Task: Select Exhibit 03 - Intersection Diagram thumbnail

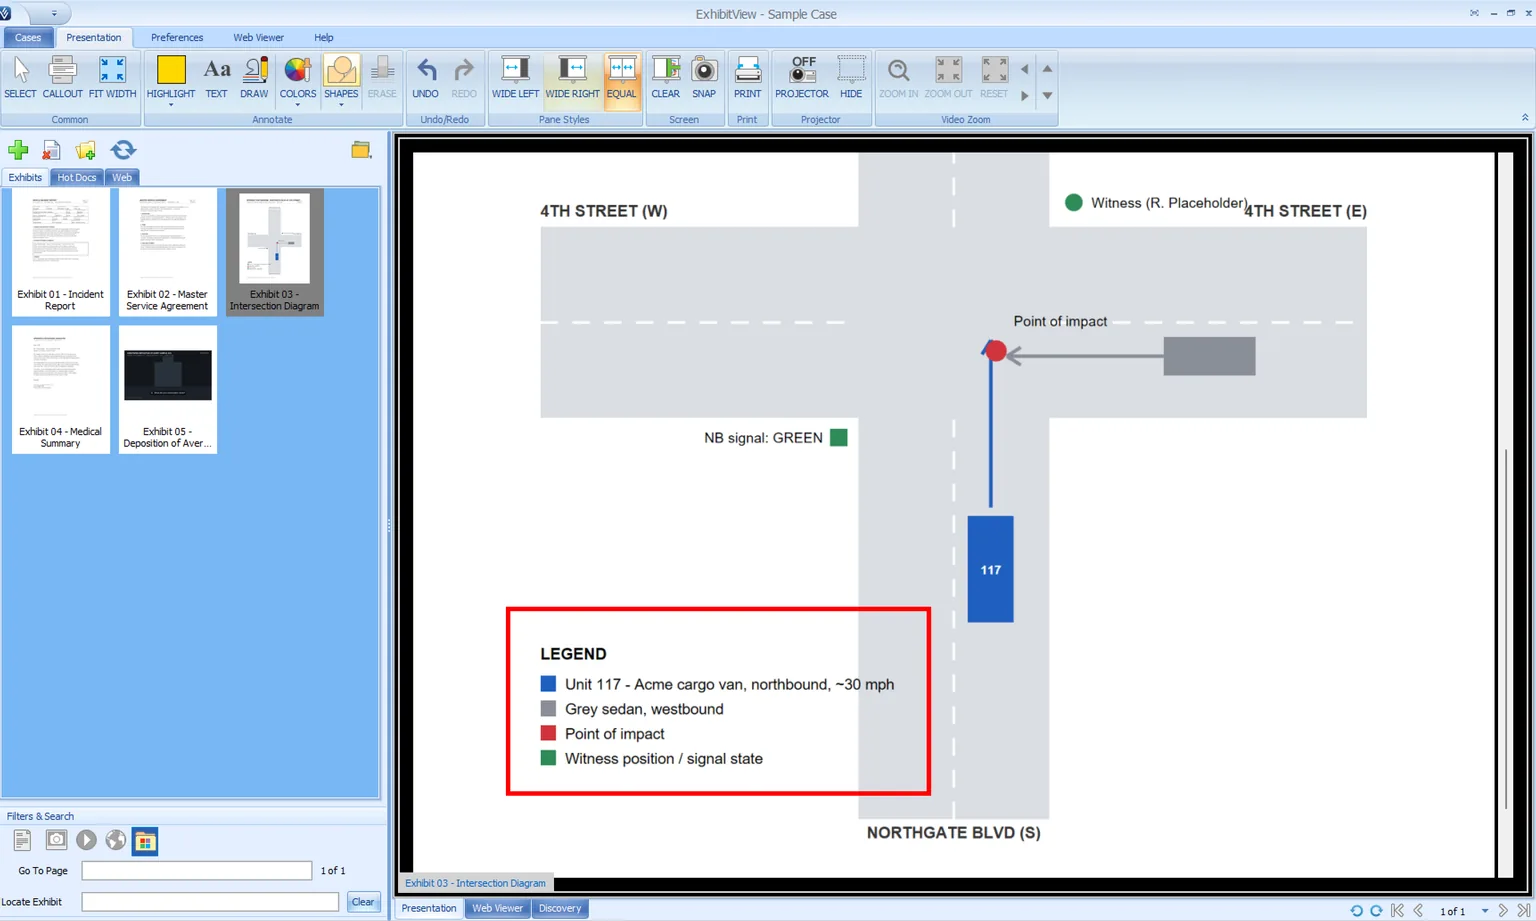Action: point(274,252)
